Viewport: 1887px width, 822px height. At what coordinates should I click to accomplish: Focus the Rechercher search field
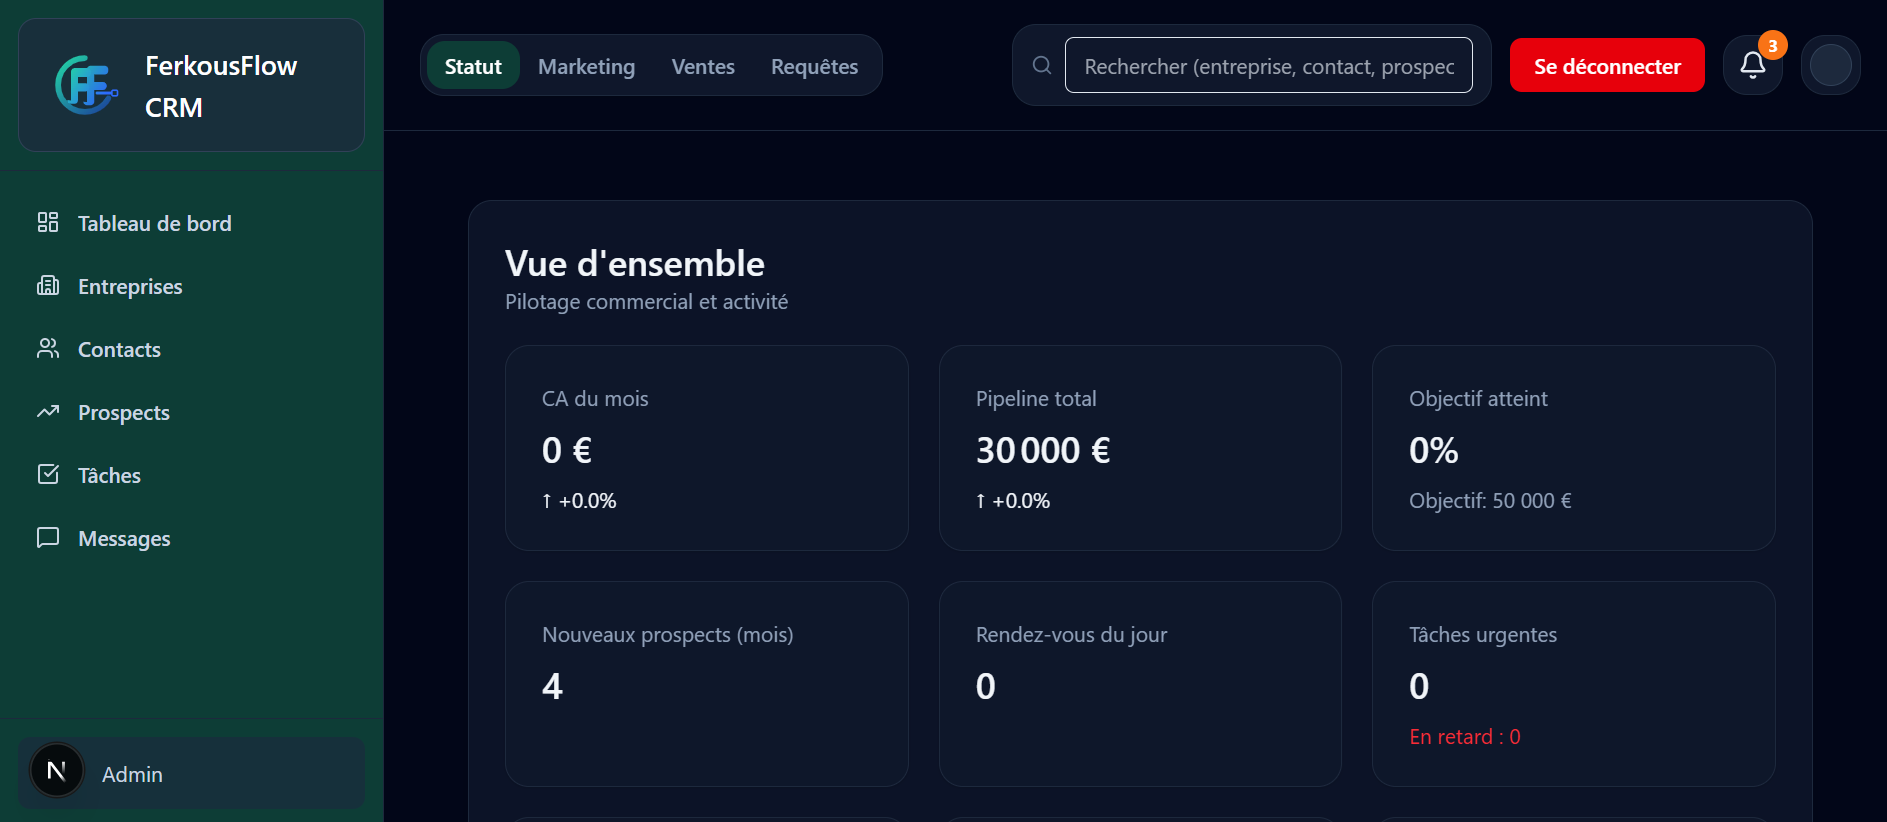(1268, 64)
